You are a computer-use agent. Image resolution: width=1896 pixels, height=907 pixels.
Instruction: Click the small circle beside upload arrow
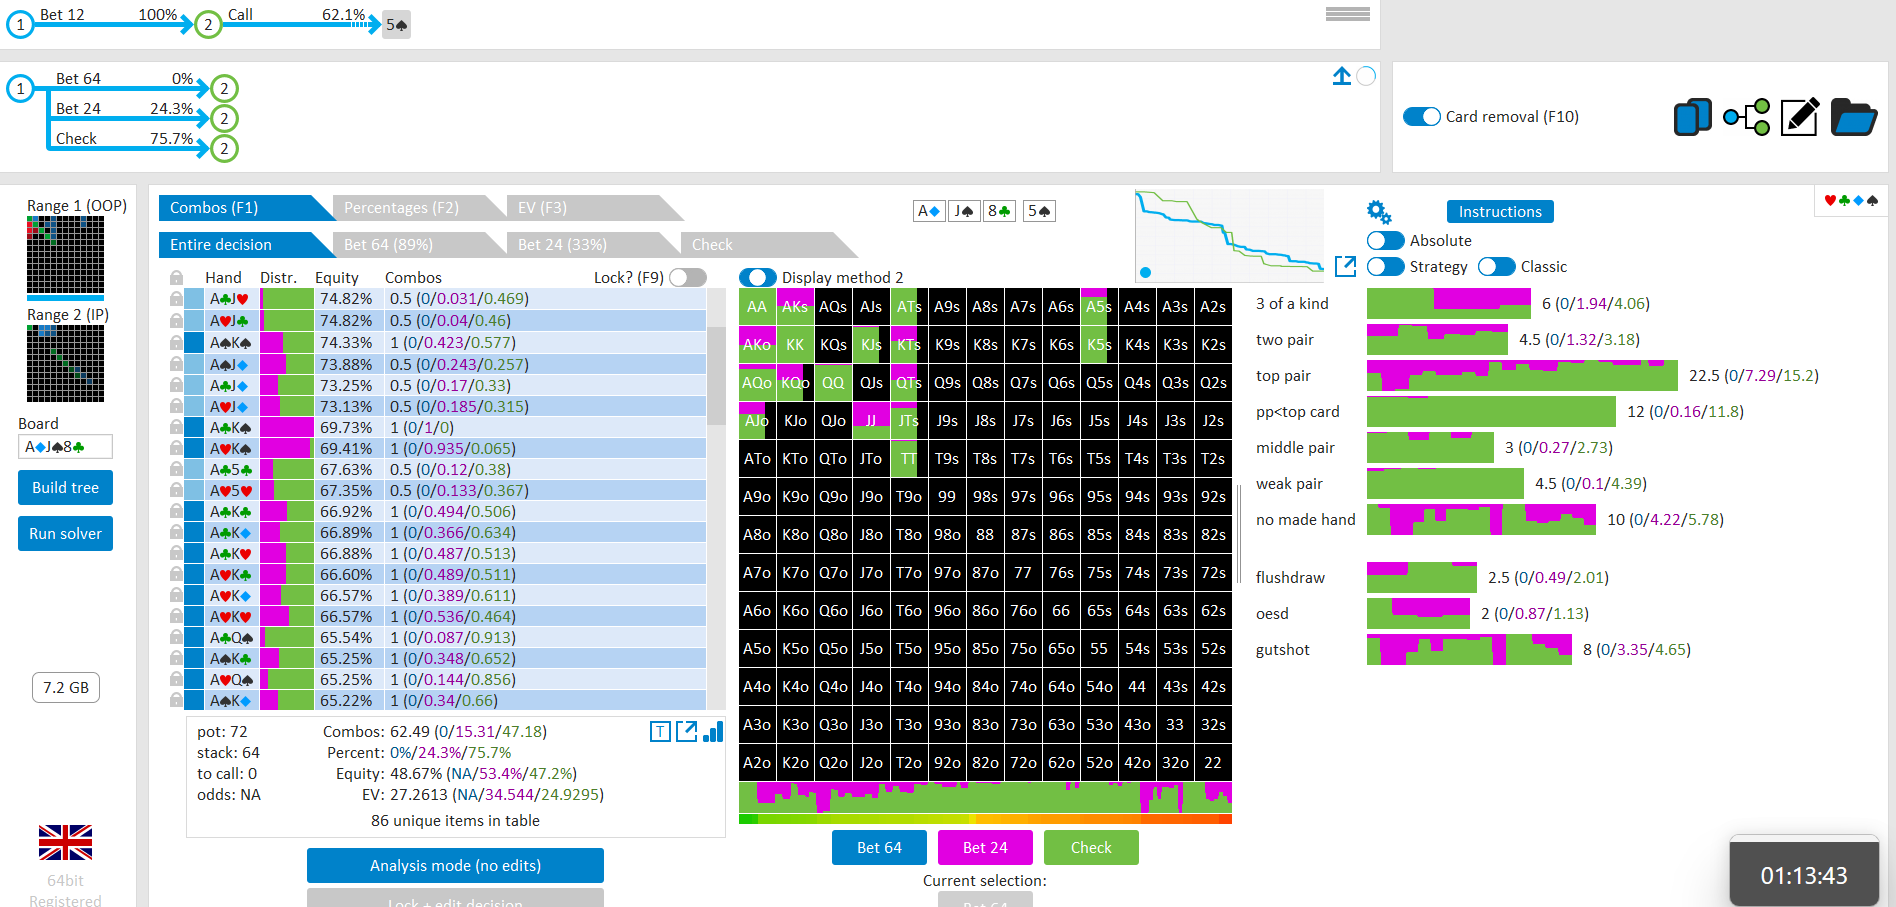tap(1366, 76)
